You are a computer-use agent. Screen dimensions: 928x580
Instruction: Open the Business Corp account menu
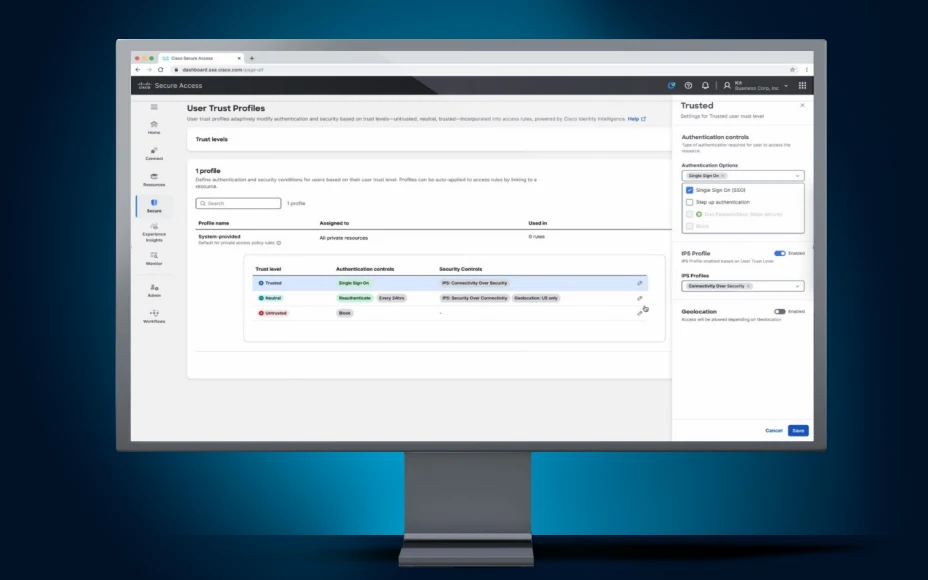tap(757, 86)
